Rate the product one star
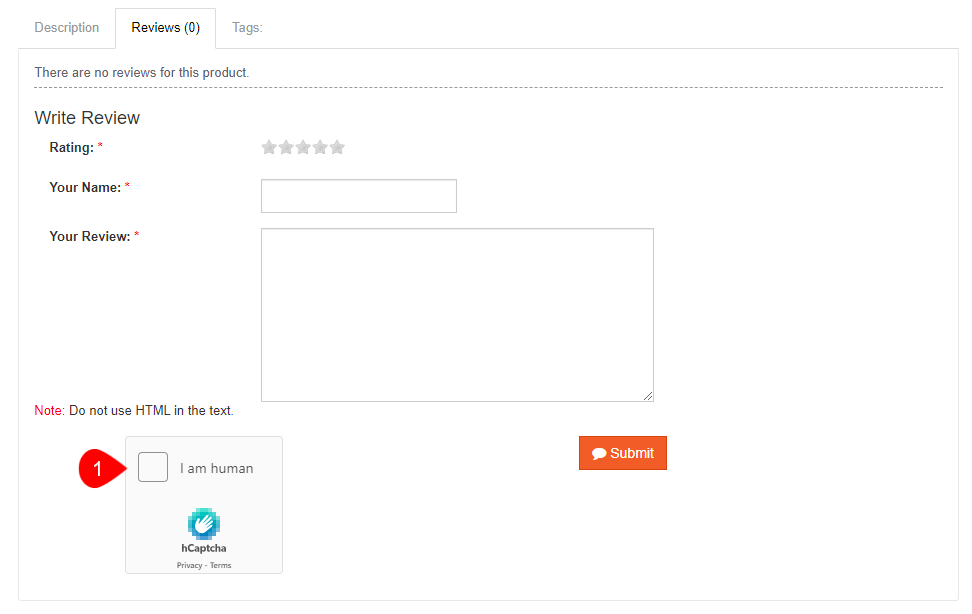This screenshot has height=614, width=972. [269, 148]
